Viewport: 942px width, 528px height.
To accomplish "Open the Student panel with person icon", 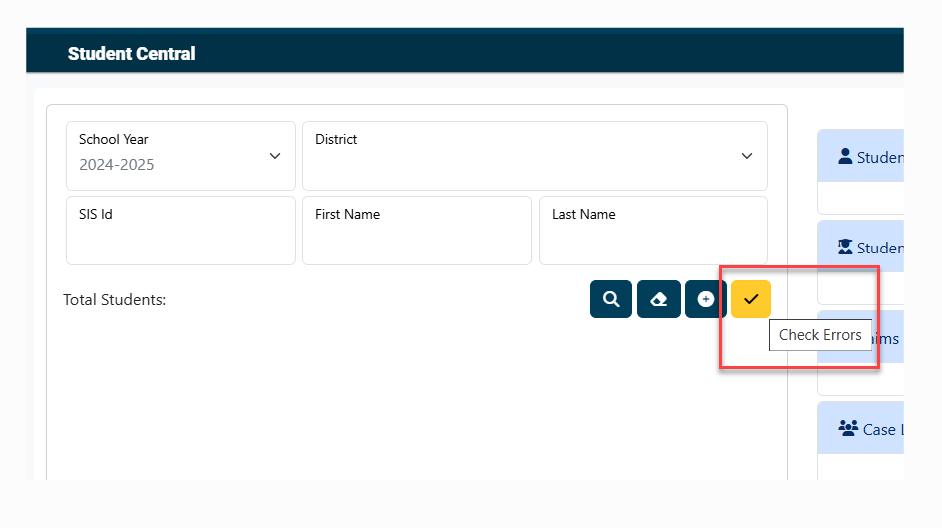I will click(x=861, y=156).
